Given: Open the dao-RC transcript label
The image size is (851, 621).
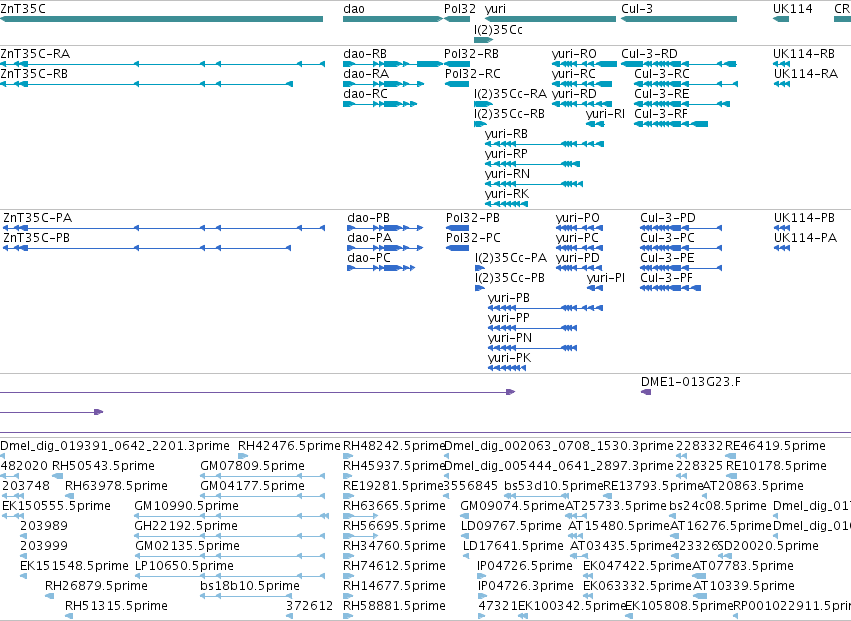Looking at the screenshot, I should (365, 93).
